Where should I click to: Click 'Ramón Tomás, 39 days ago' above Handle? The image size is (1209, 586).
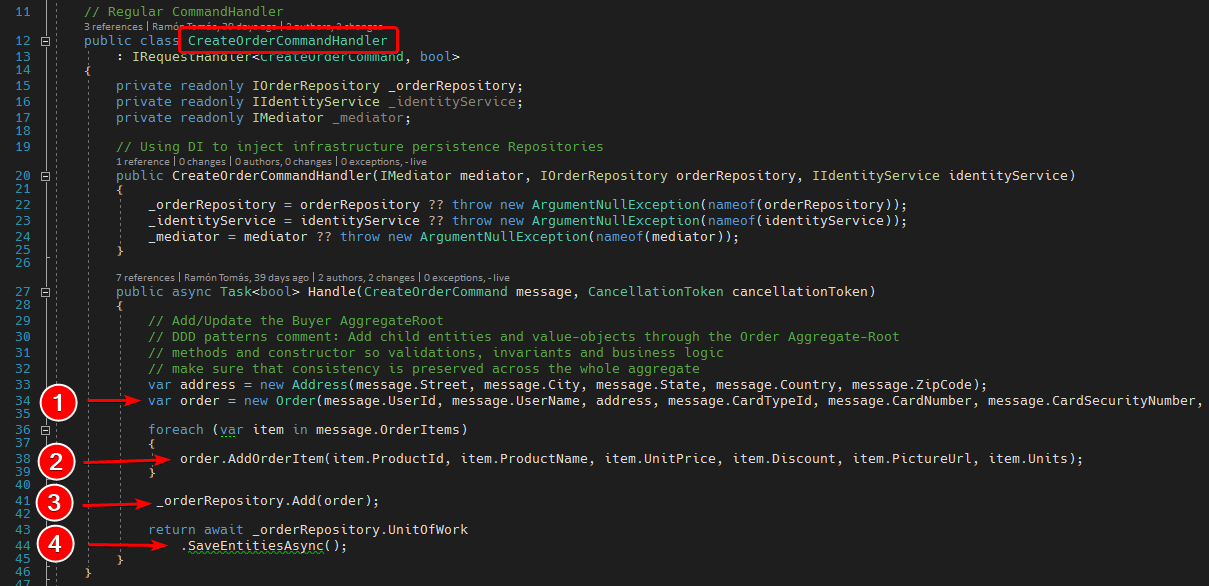click(244, 277)
